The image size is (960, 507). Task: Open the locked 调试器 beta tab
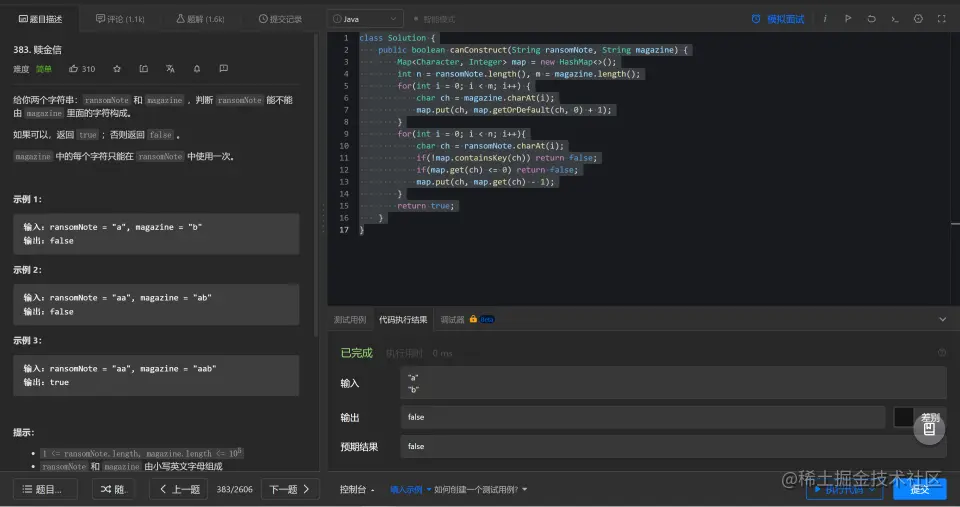(467, 320)
